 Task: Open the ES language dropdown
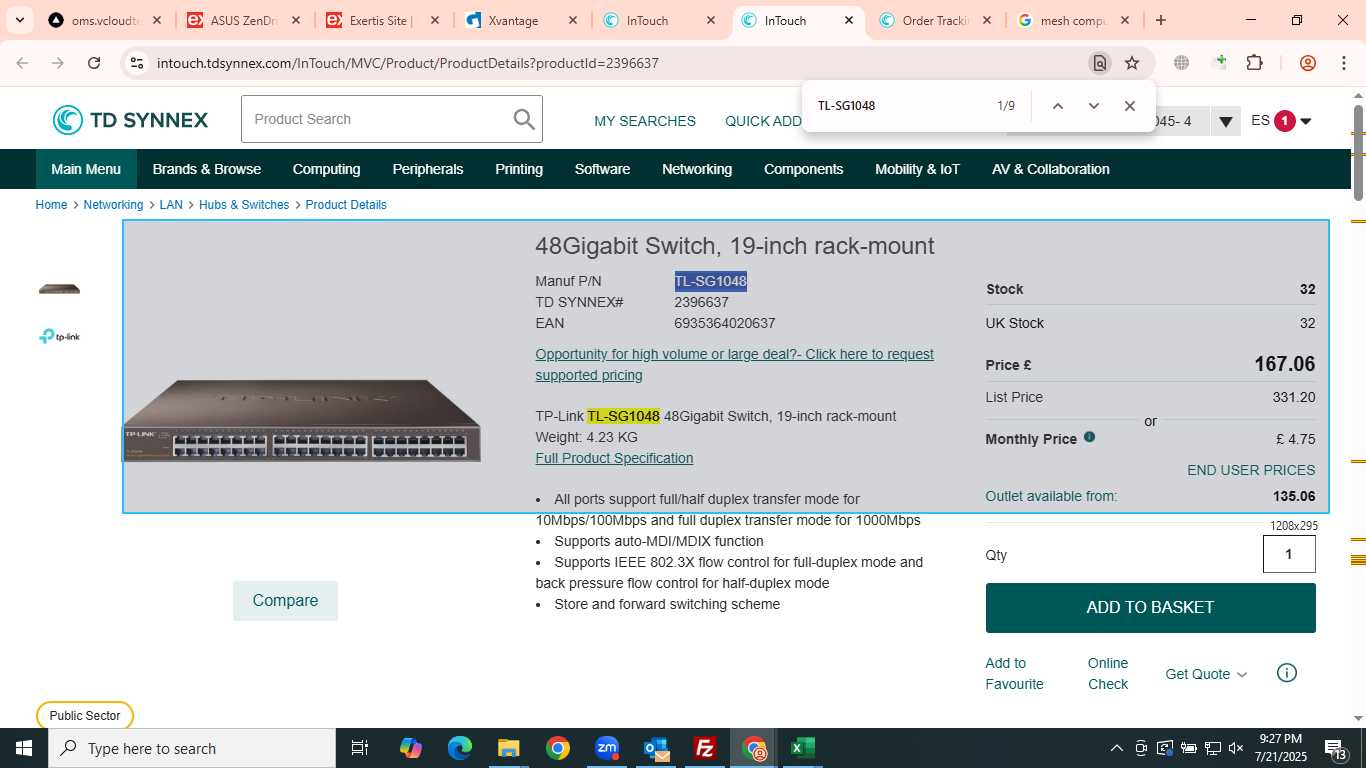point(1281,121)
